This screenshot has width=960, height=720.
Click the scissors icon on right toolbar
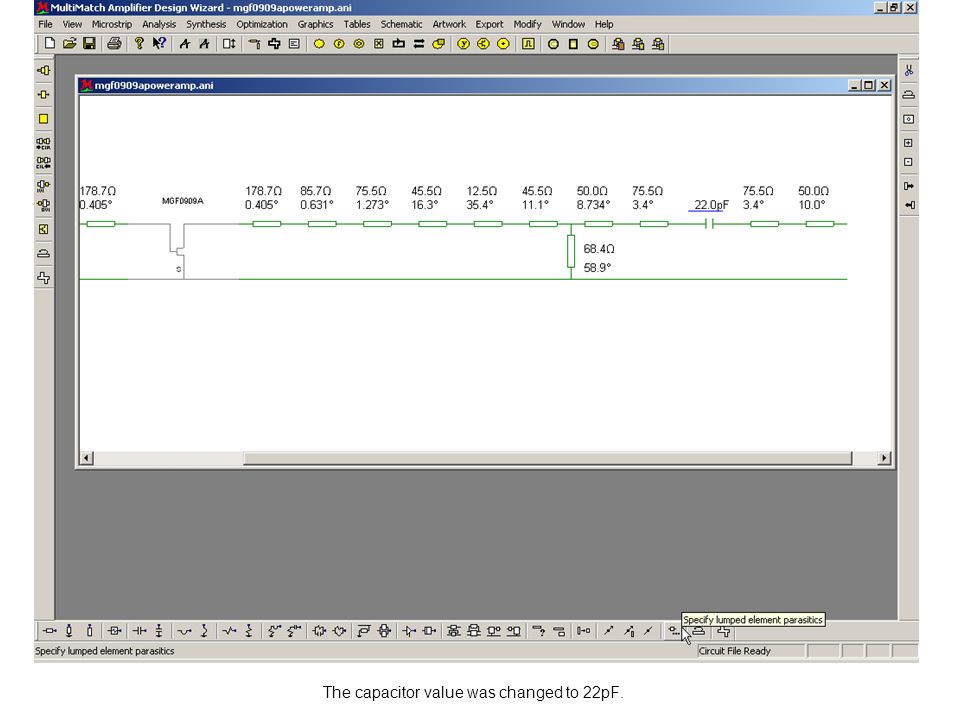(909, 70)
